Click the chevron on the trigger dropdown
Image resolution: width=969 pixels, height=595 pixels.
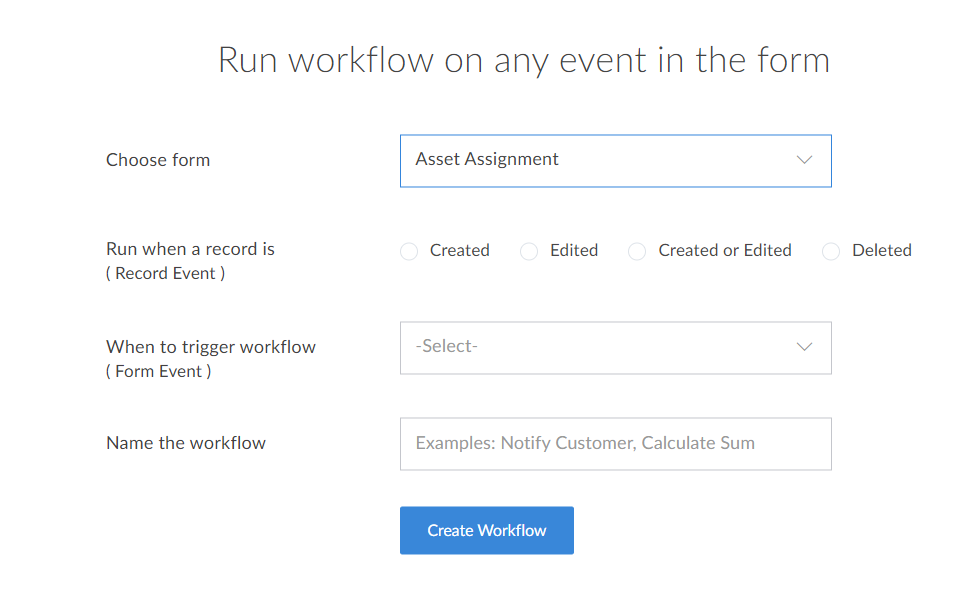[x=805, y=347]
